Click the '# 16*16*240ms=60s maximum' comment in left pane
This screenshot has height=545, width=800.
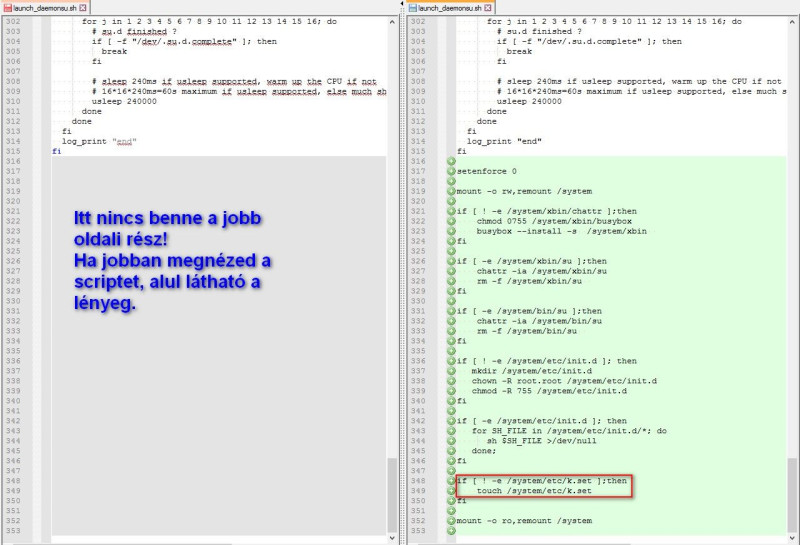pos(239,91)
